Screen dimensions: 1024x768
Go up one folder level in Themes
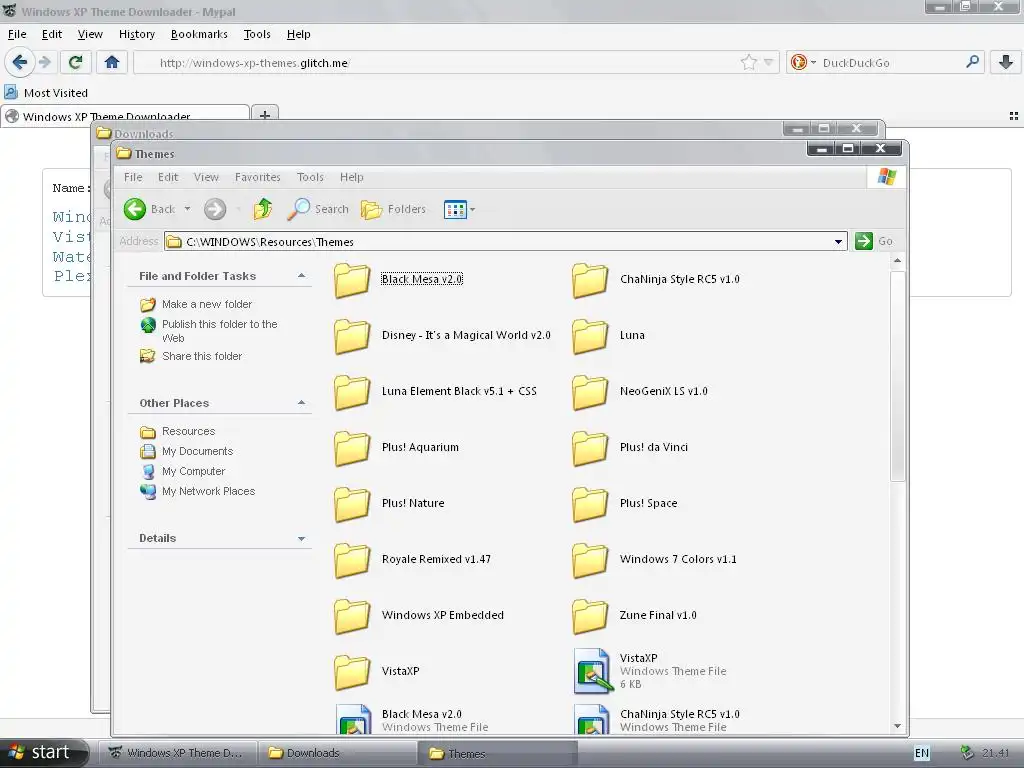(263, 209)
